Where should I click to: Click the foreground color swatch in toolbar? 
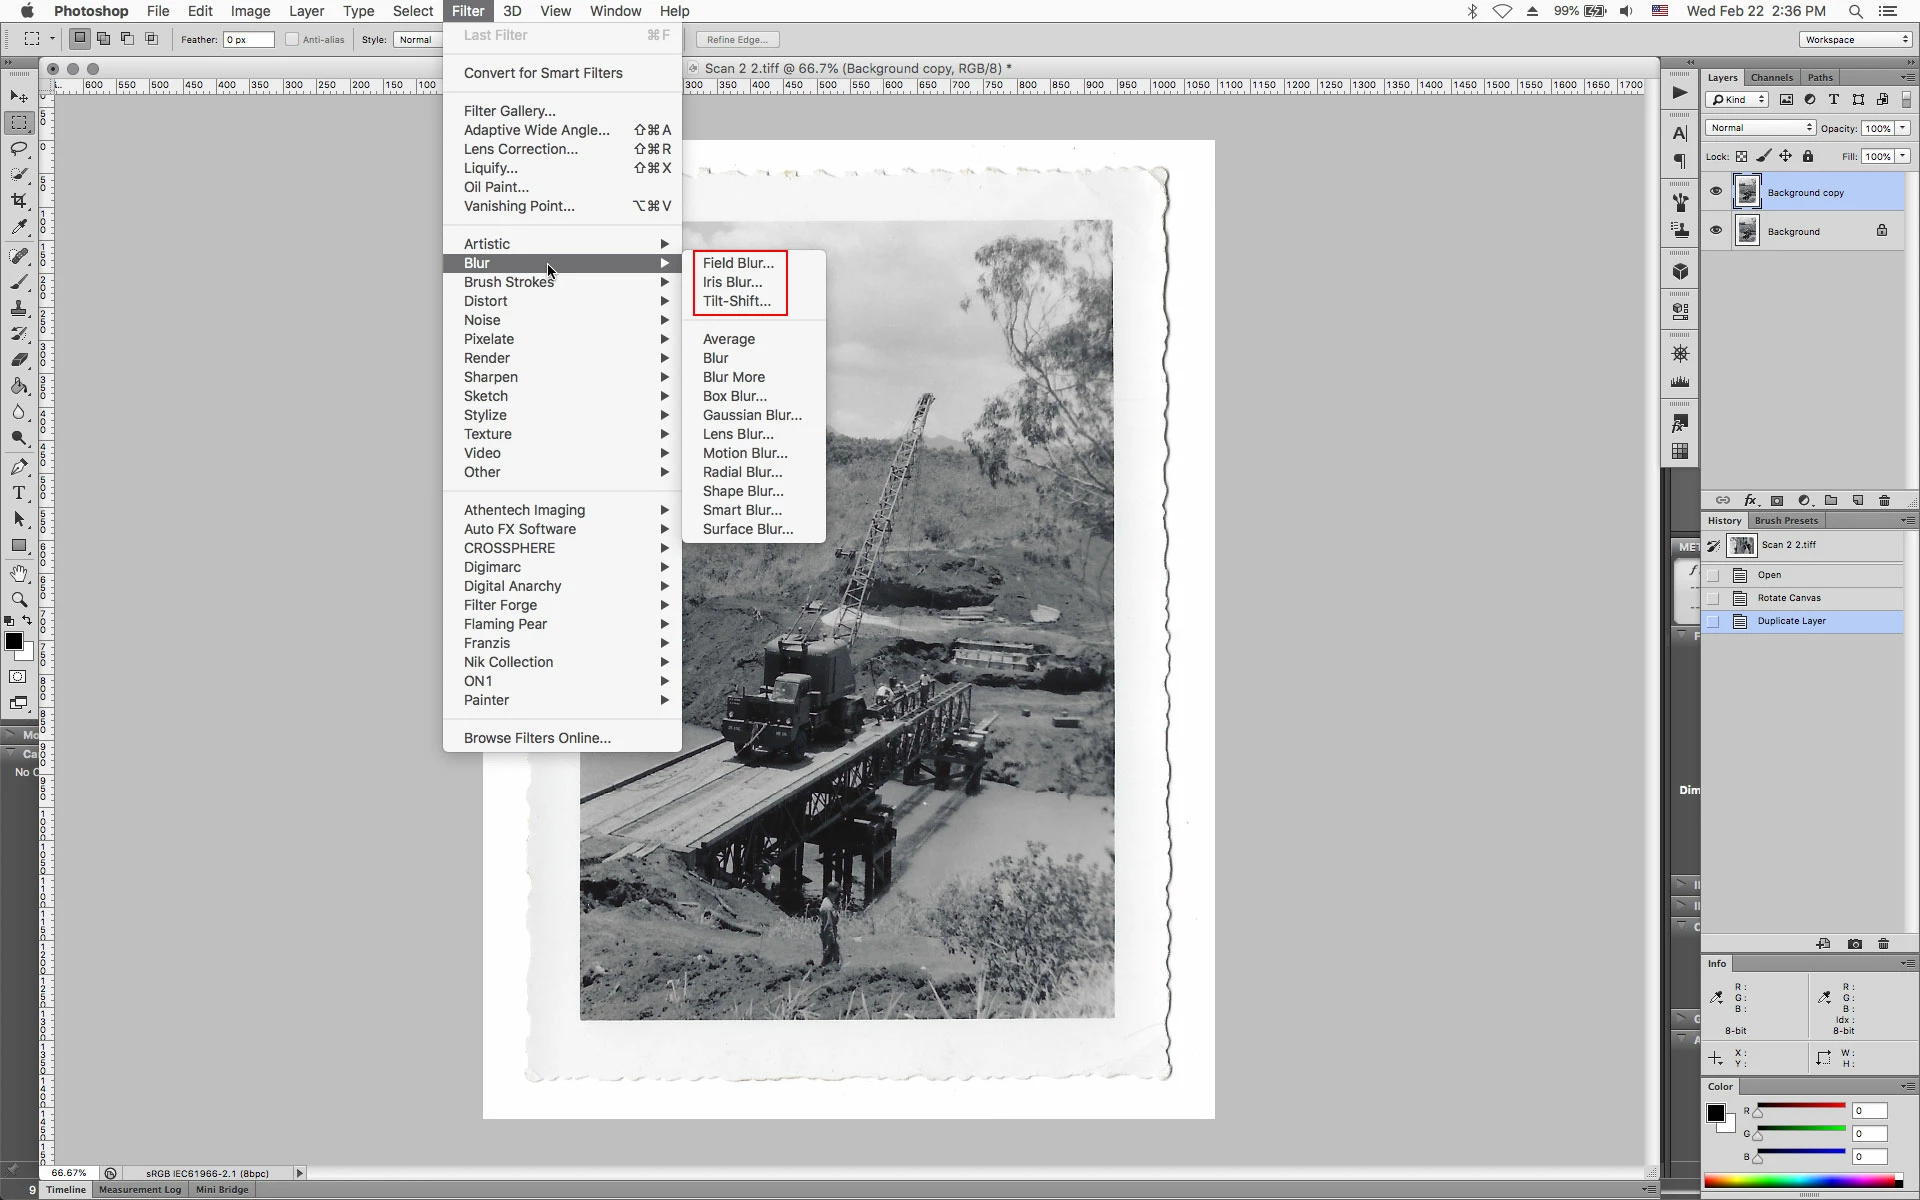point(13,641)
